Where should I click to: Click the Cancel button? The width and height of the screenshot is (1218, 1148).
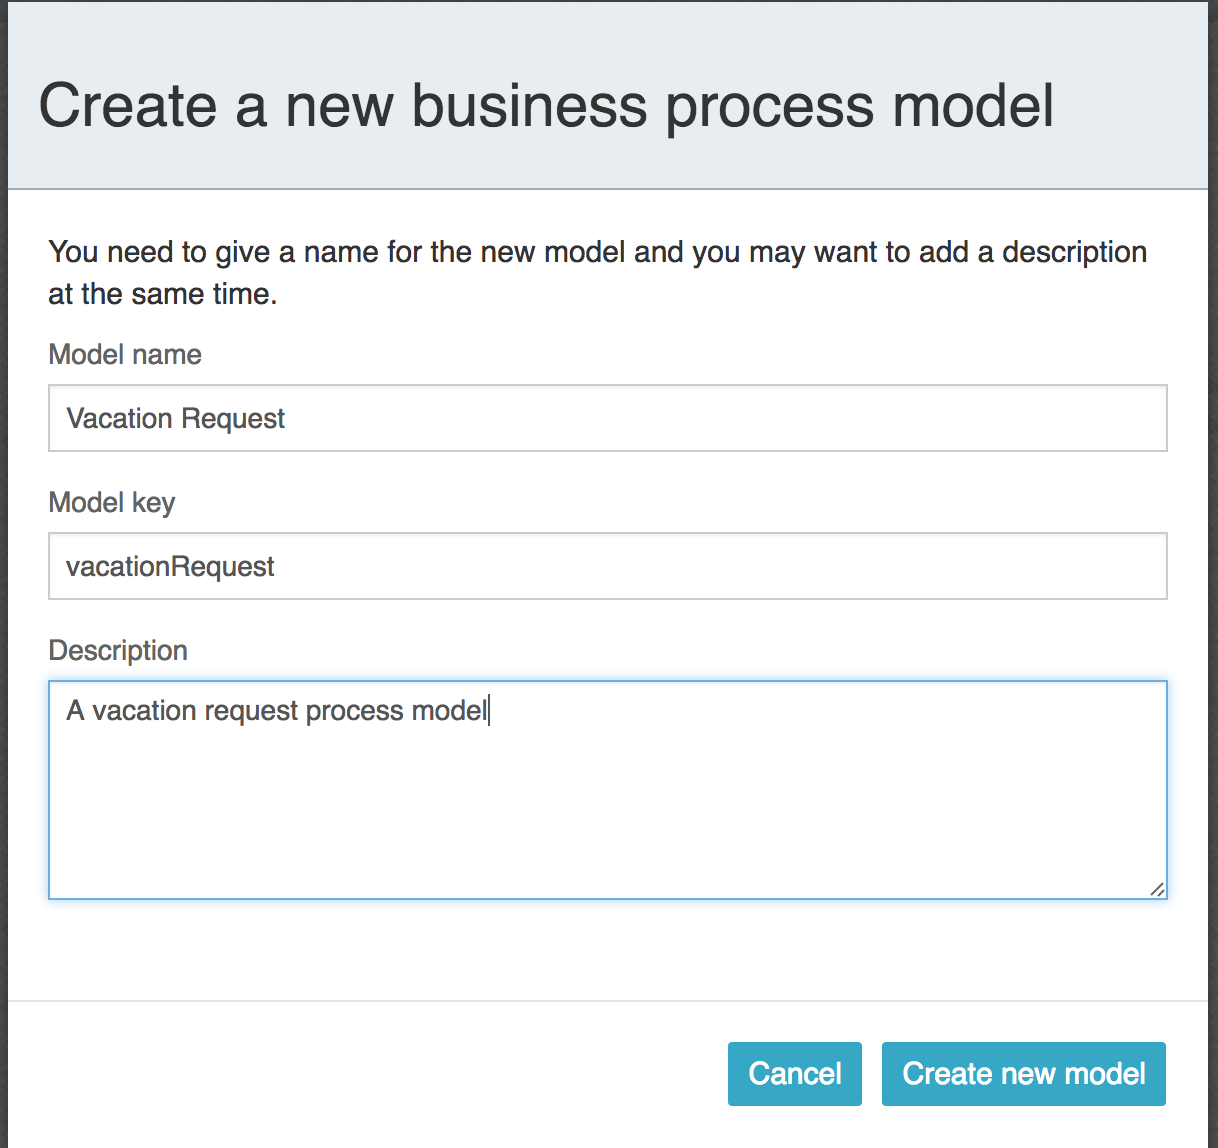pos(794,1073)
